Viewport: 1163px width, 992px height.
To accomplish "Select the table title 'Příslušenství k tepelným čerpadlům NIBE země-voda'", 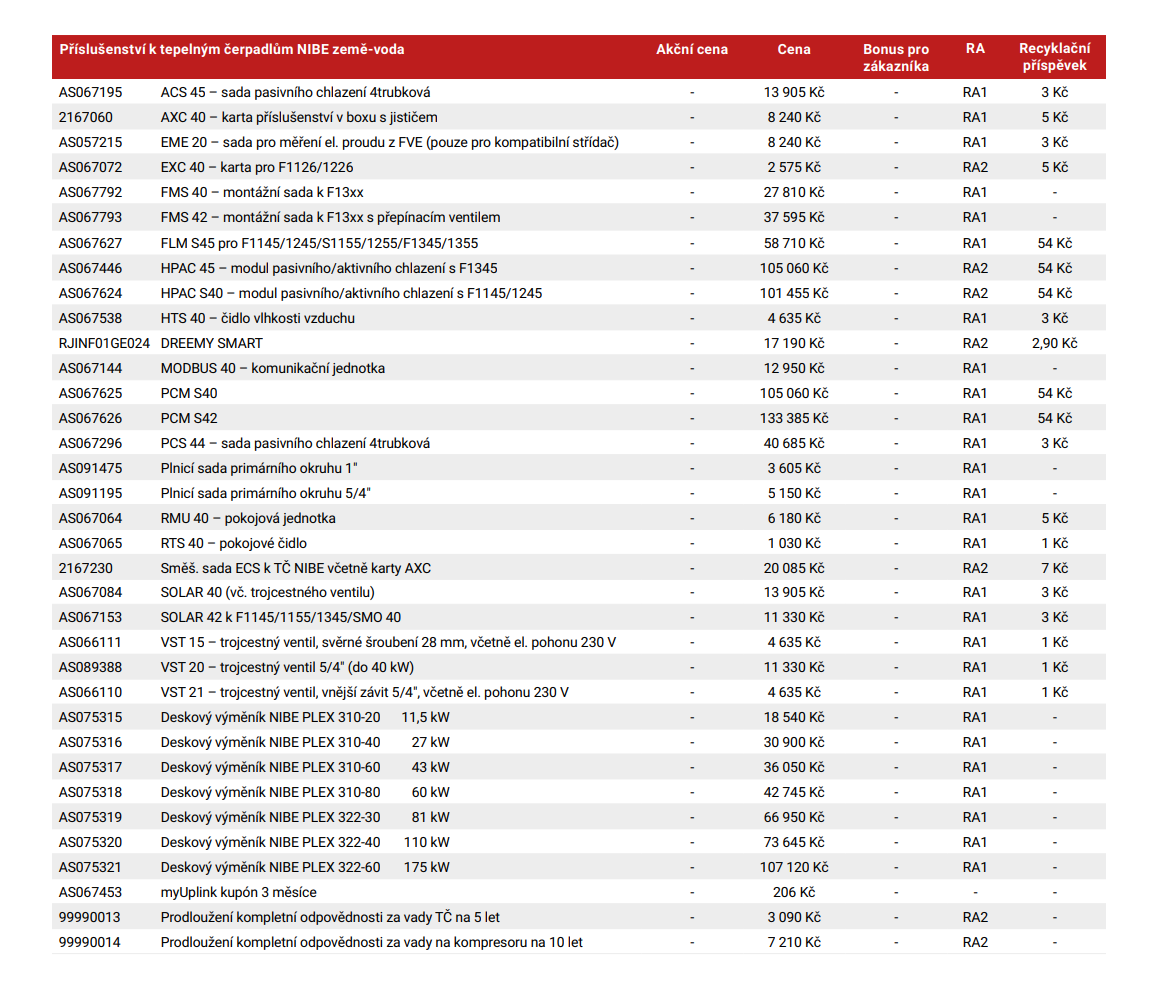I will click(232, 50).
